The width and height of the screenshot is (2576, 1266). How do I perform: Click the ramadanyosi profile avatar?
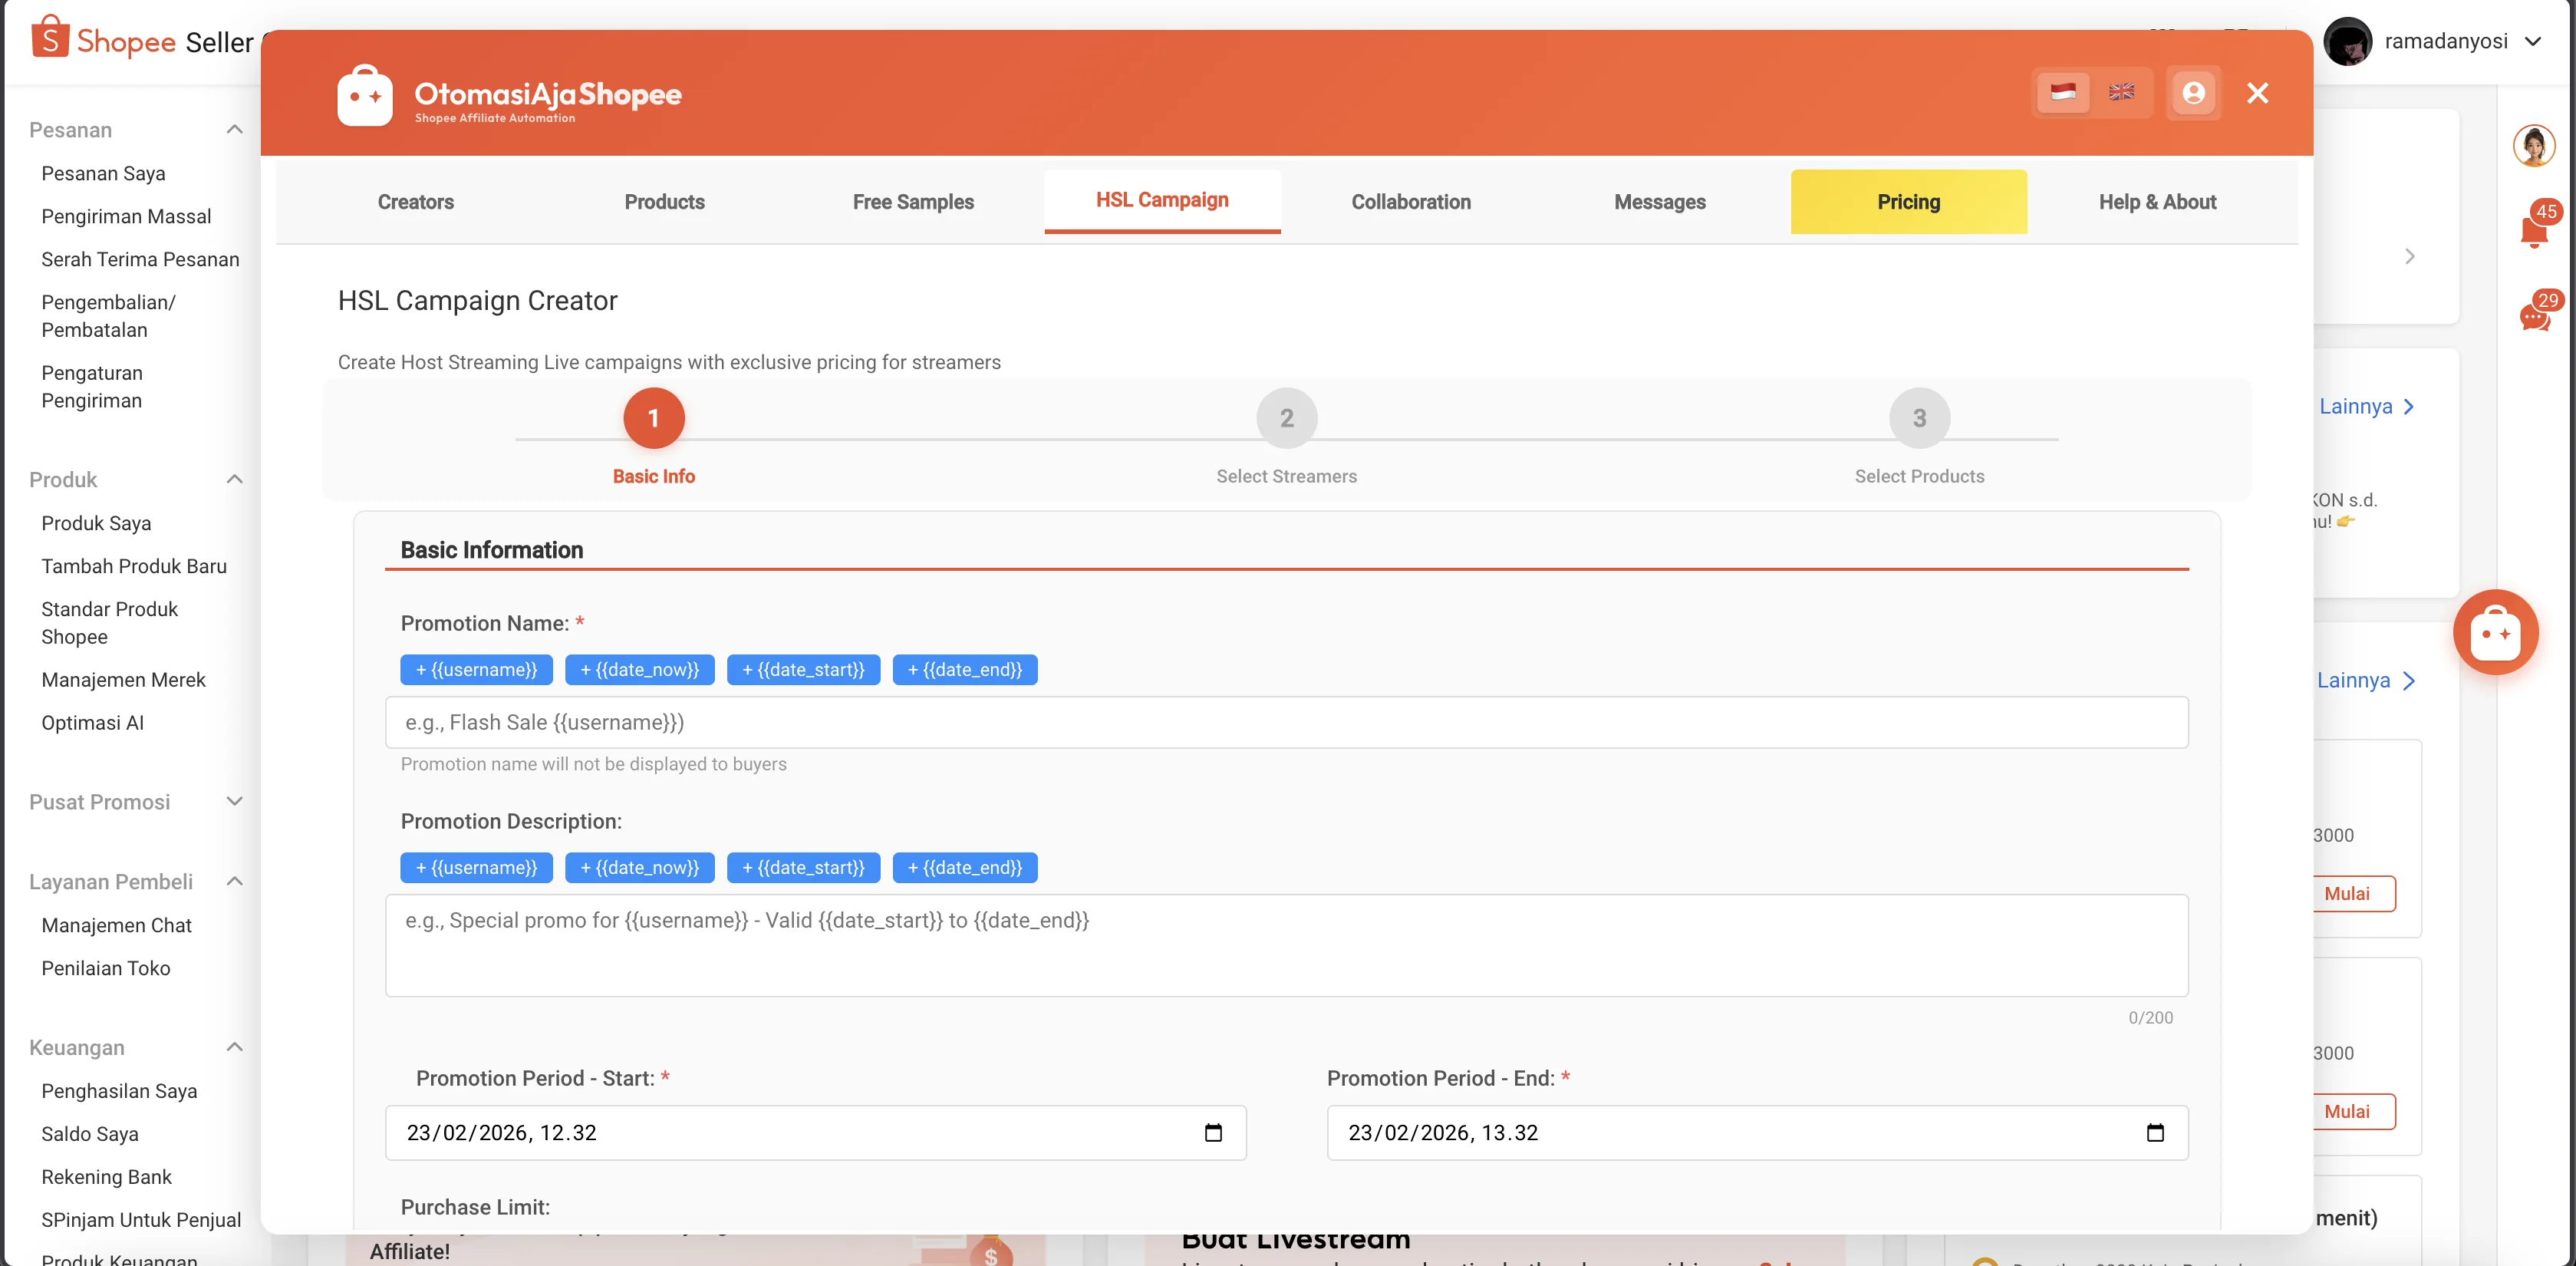[2347, 41]
